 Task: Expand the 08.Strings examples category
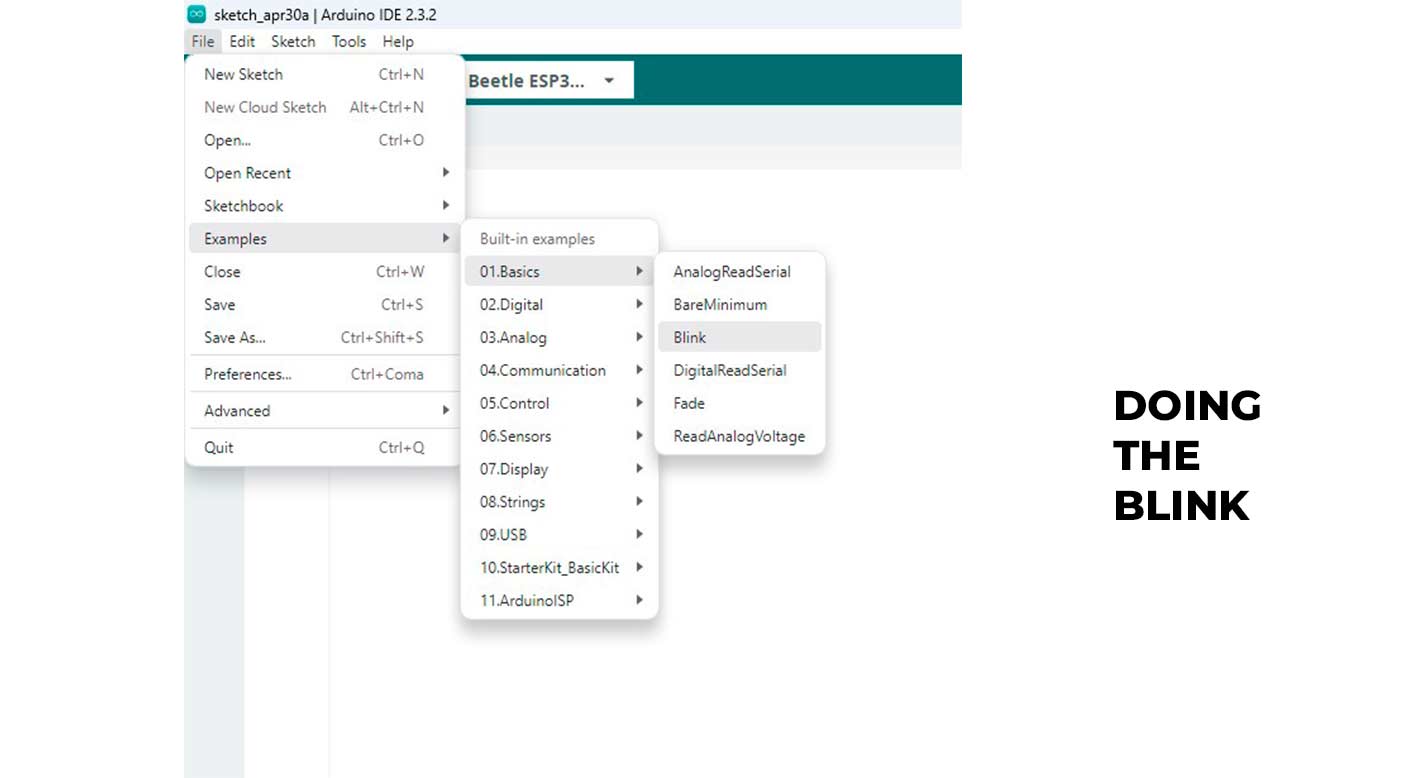pyautogui.click(x=559, y=502)
